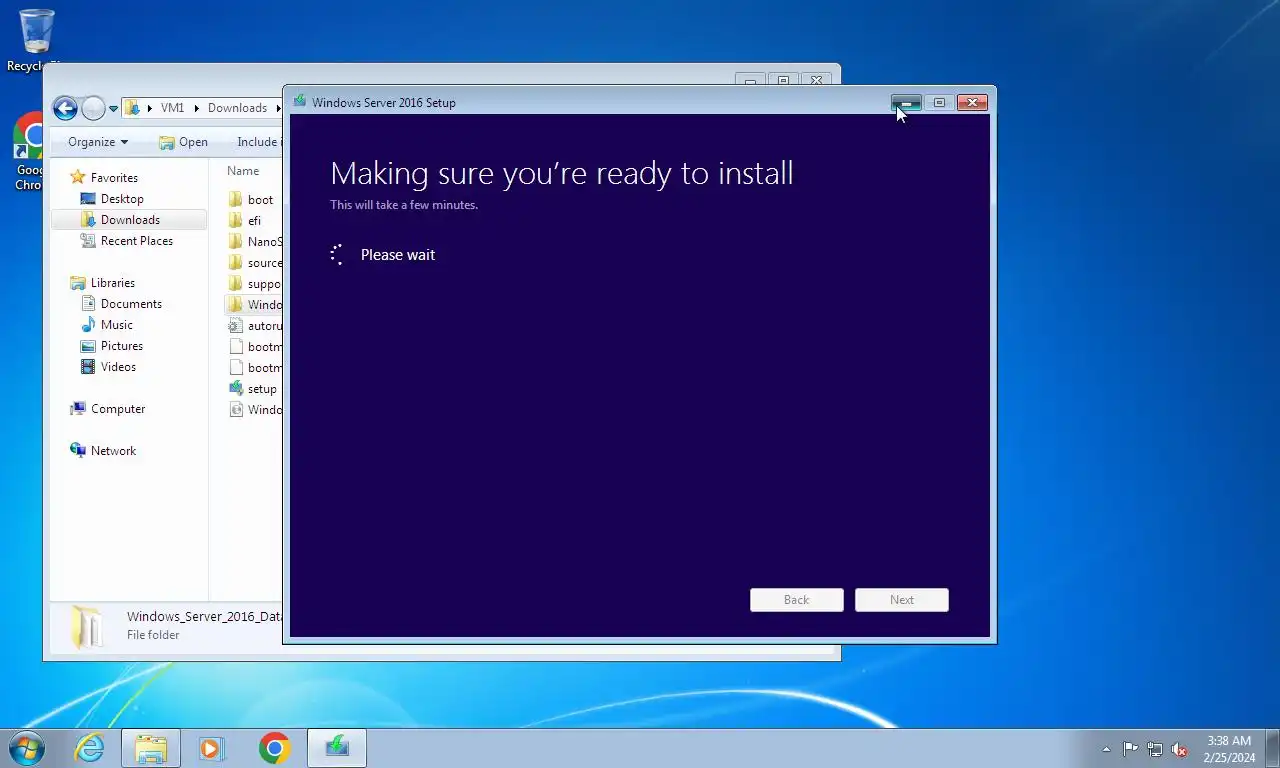Select the autorun file icon

236,326
